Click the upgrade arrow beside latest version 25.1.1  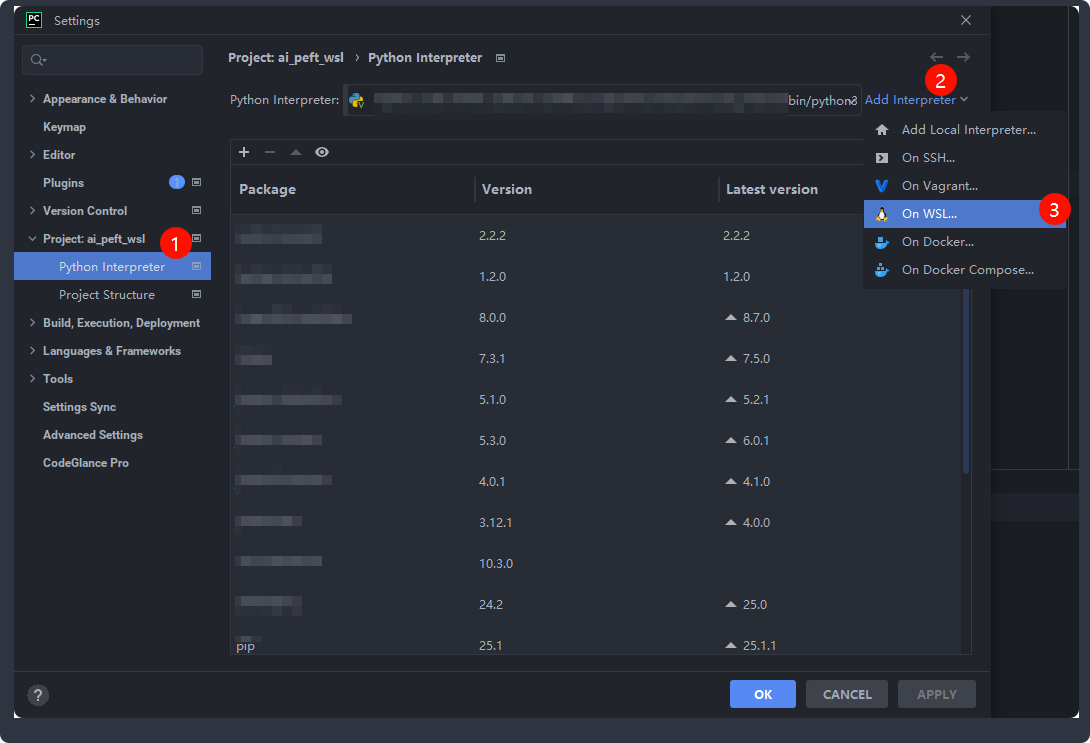731,646
